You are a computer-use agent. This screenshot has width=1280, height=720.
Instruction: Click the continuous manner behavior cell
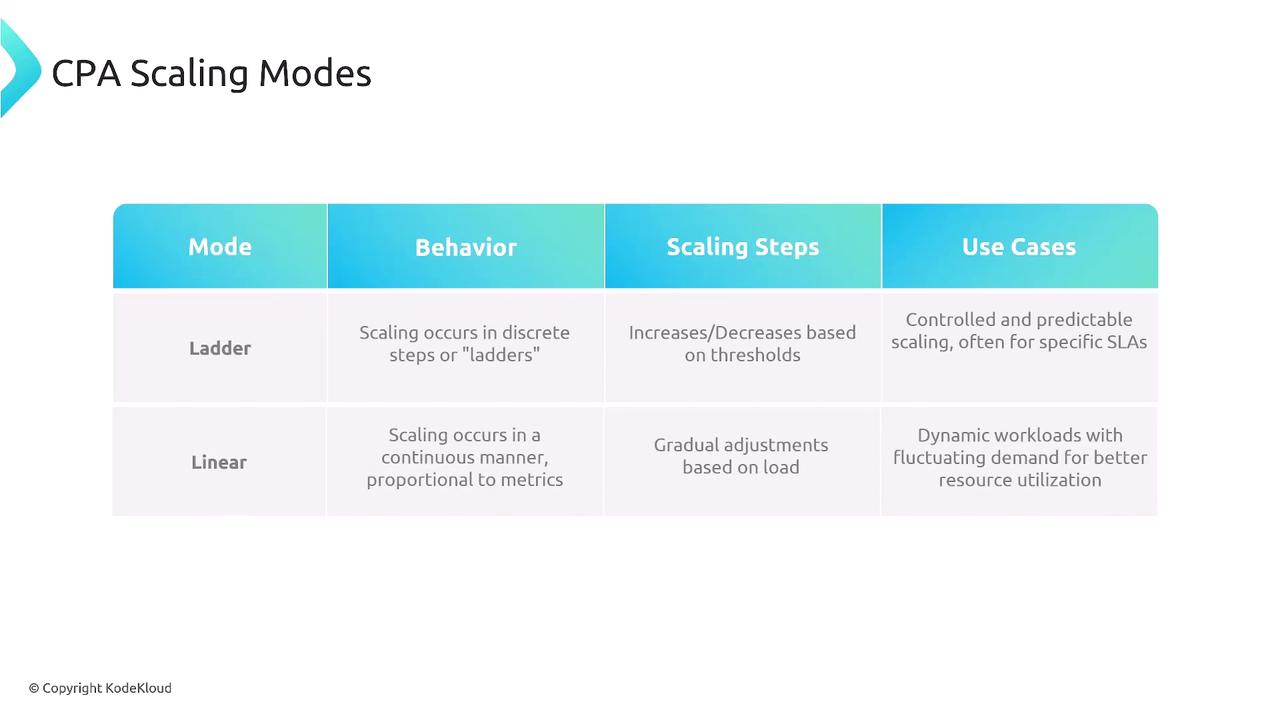pyautogui.click(x=465, y=457)
